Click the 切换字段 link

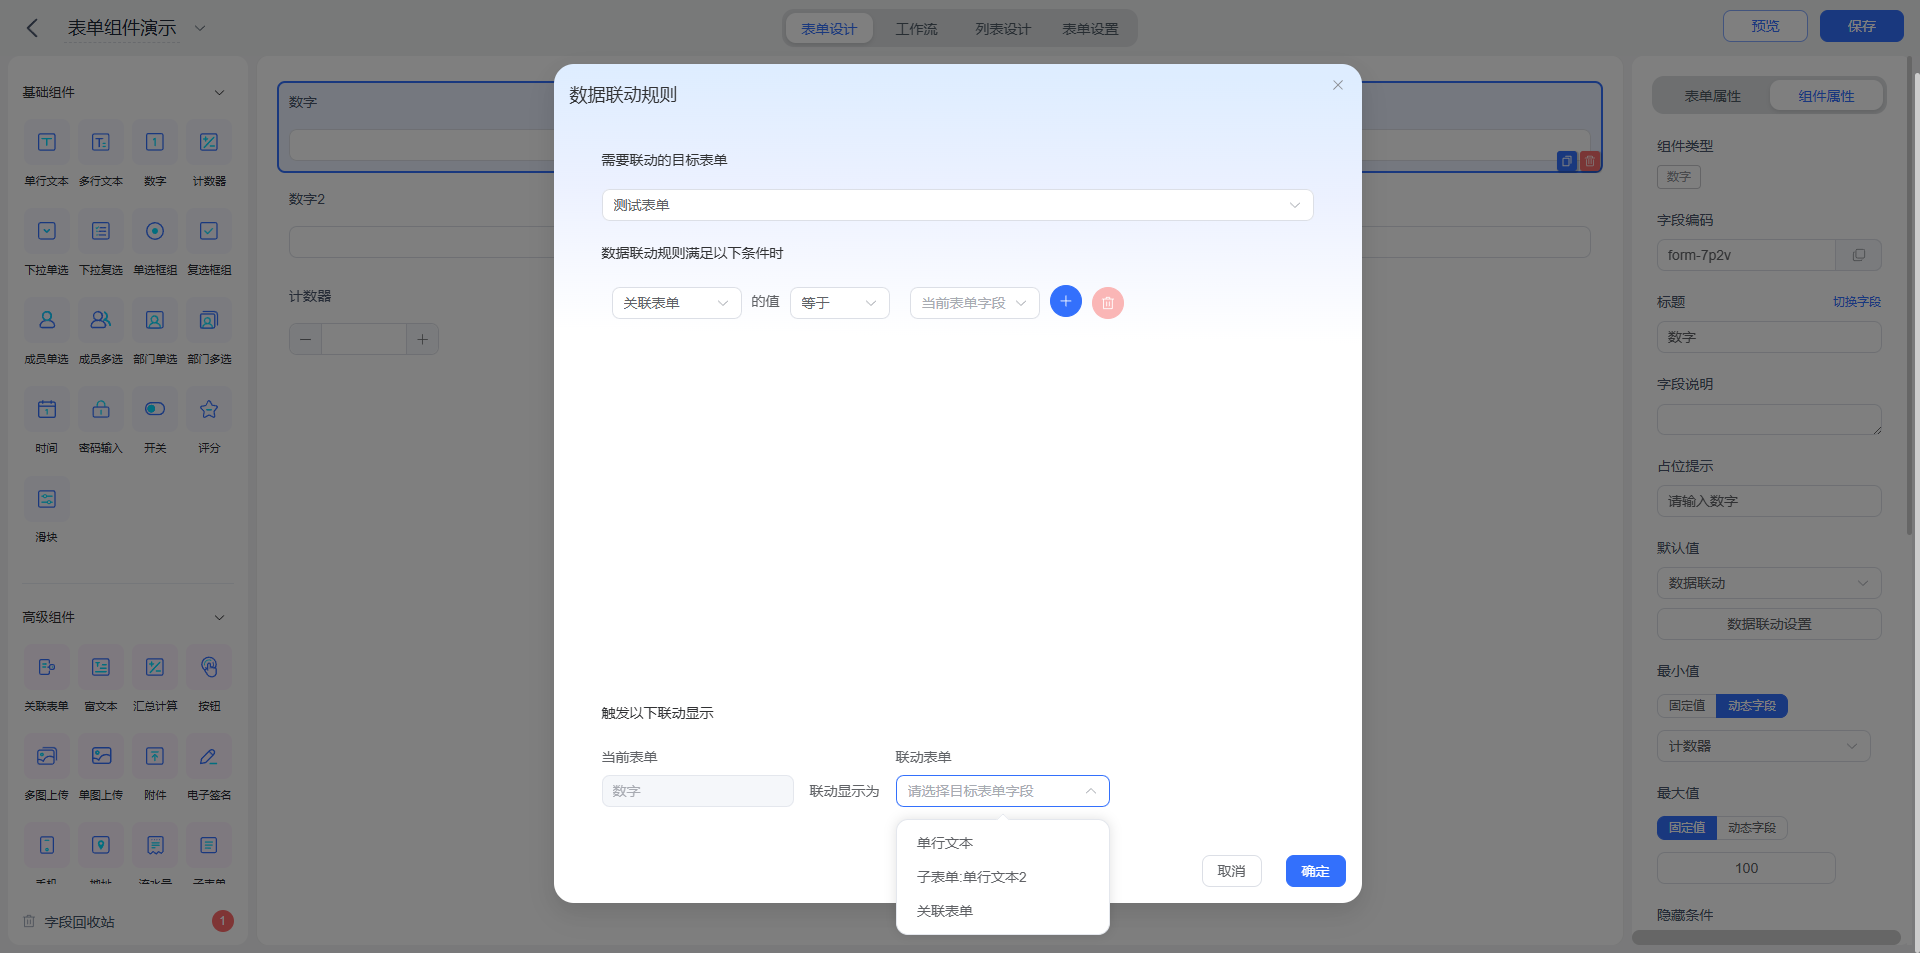pyautogui.click(x=1857, y=302)
